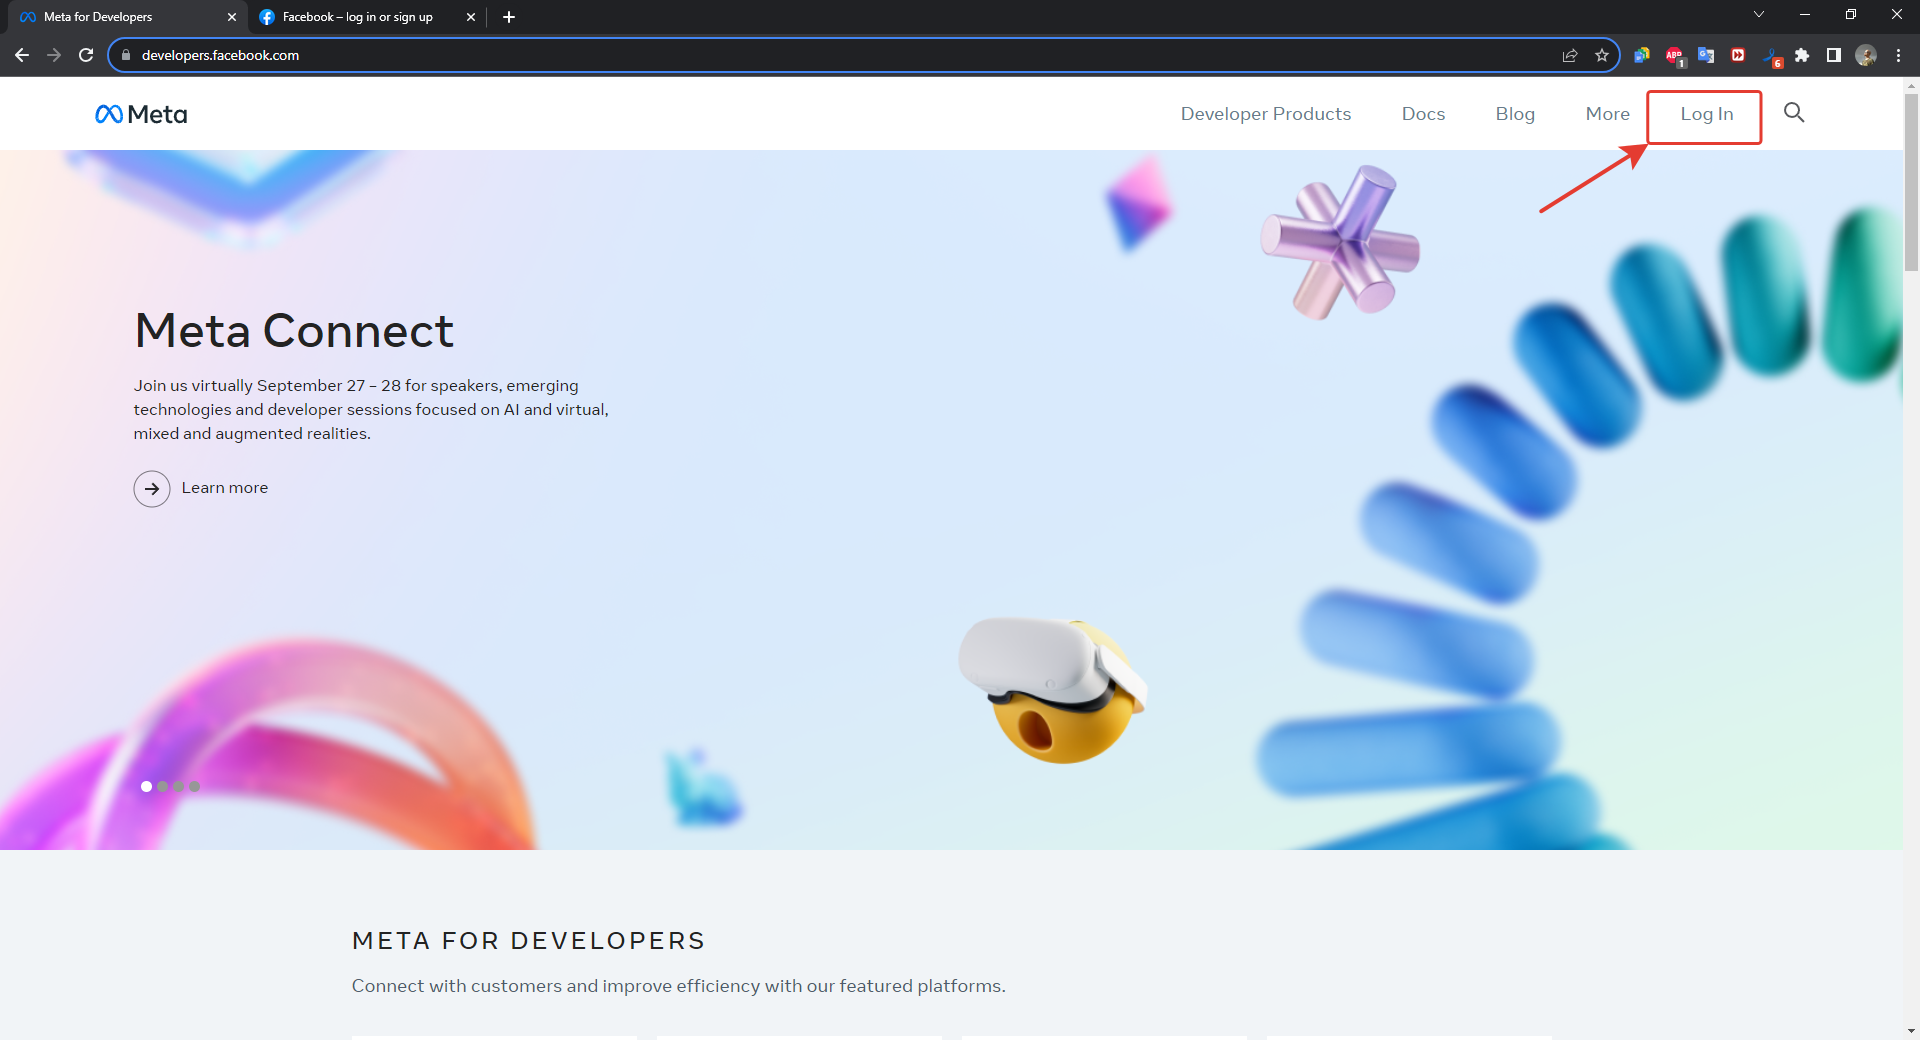Click the Meta logo
The width and height of the screenshot is (1920, 1040).
point(141,115)
